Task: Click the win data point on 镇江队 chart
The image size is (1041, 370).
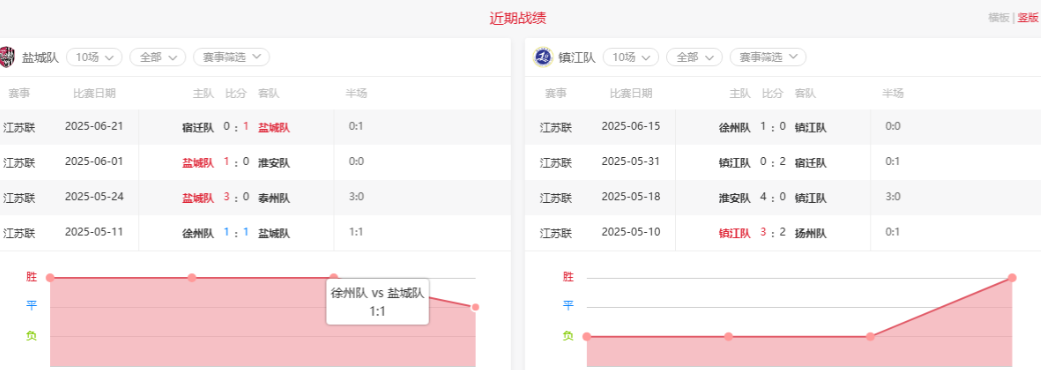Action: coord(1012,278)
